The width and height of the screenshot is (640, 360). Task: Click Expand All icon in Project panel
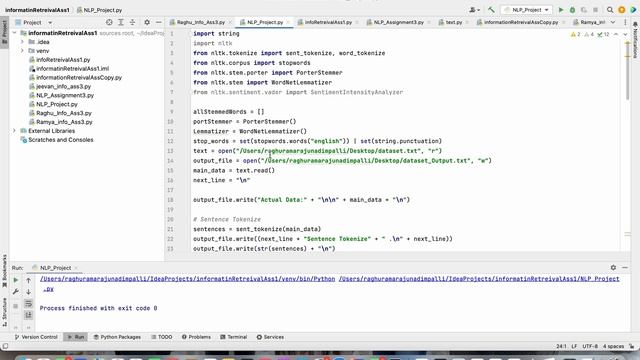point(121,22)
